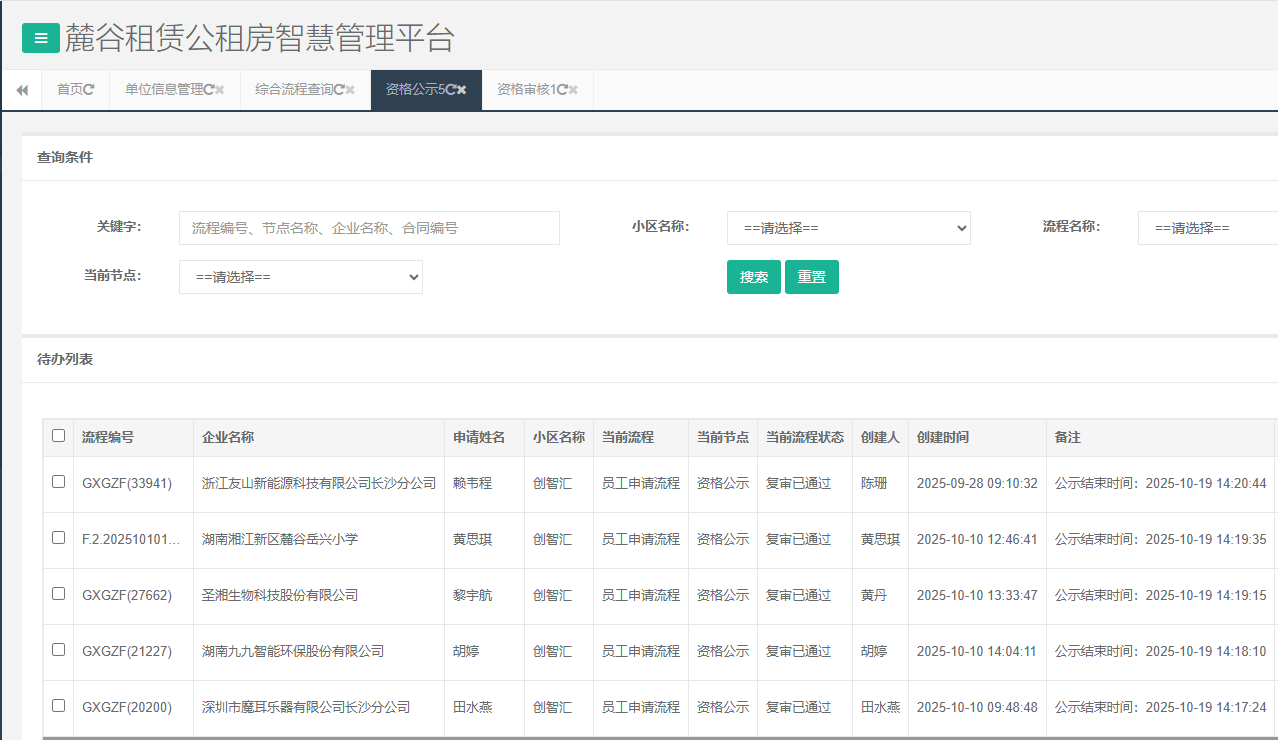Check the row for GXGZF(33941)
The image size is (1278, 740).
pos(58,482)
